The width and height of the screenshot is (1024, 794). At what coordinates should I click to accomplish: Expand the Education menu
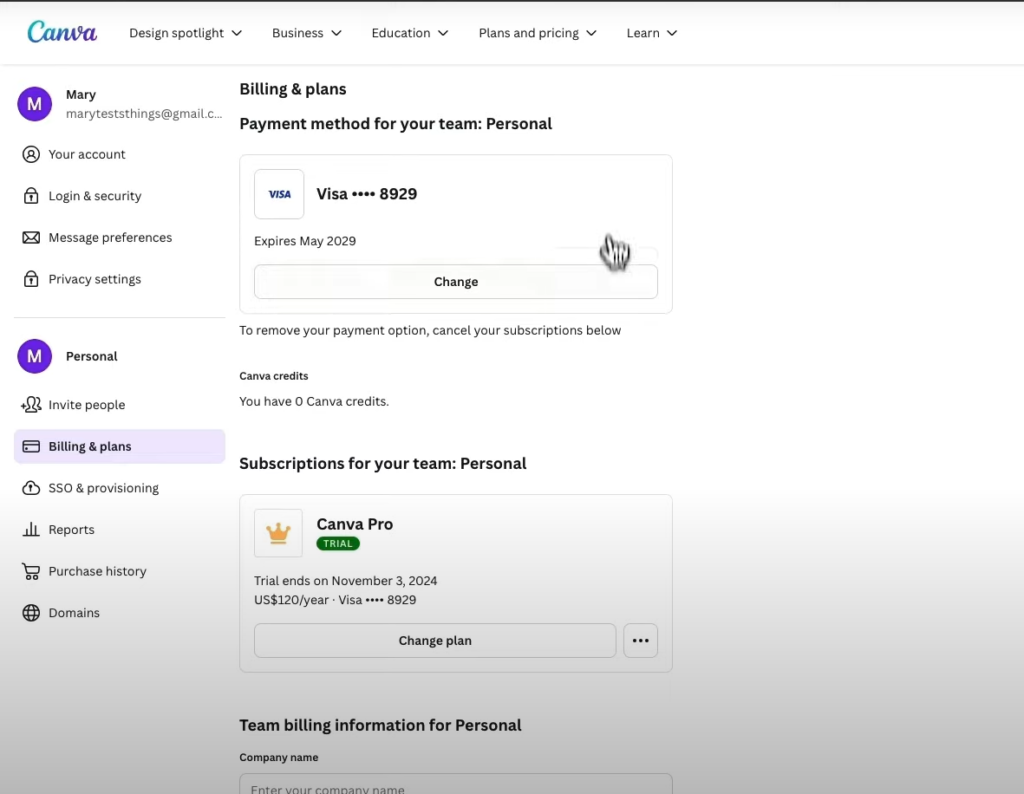point(409,33)
